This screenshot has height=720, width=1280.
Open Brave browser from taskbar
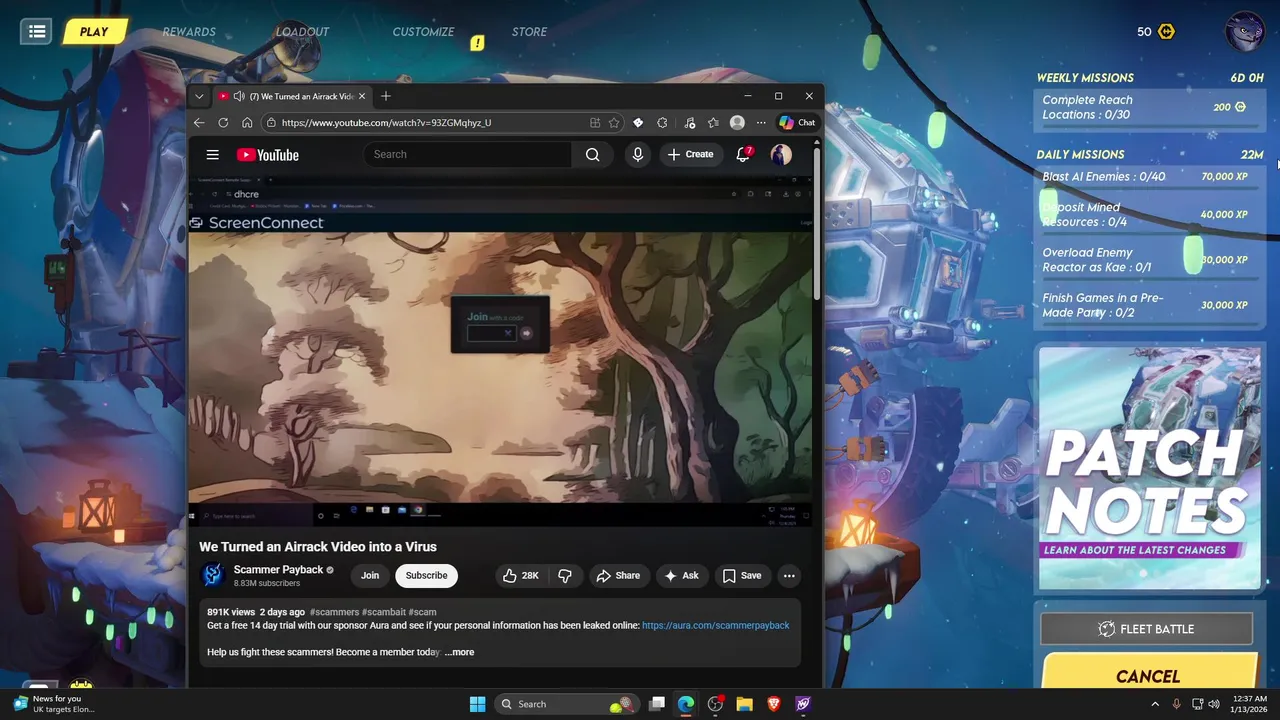pyautogui.click(x=773, y=704)
